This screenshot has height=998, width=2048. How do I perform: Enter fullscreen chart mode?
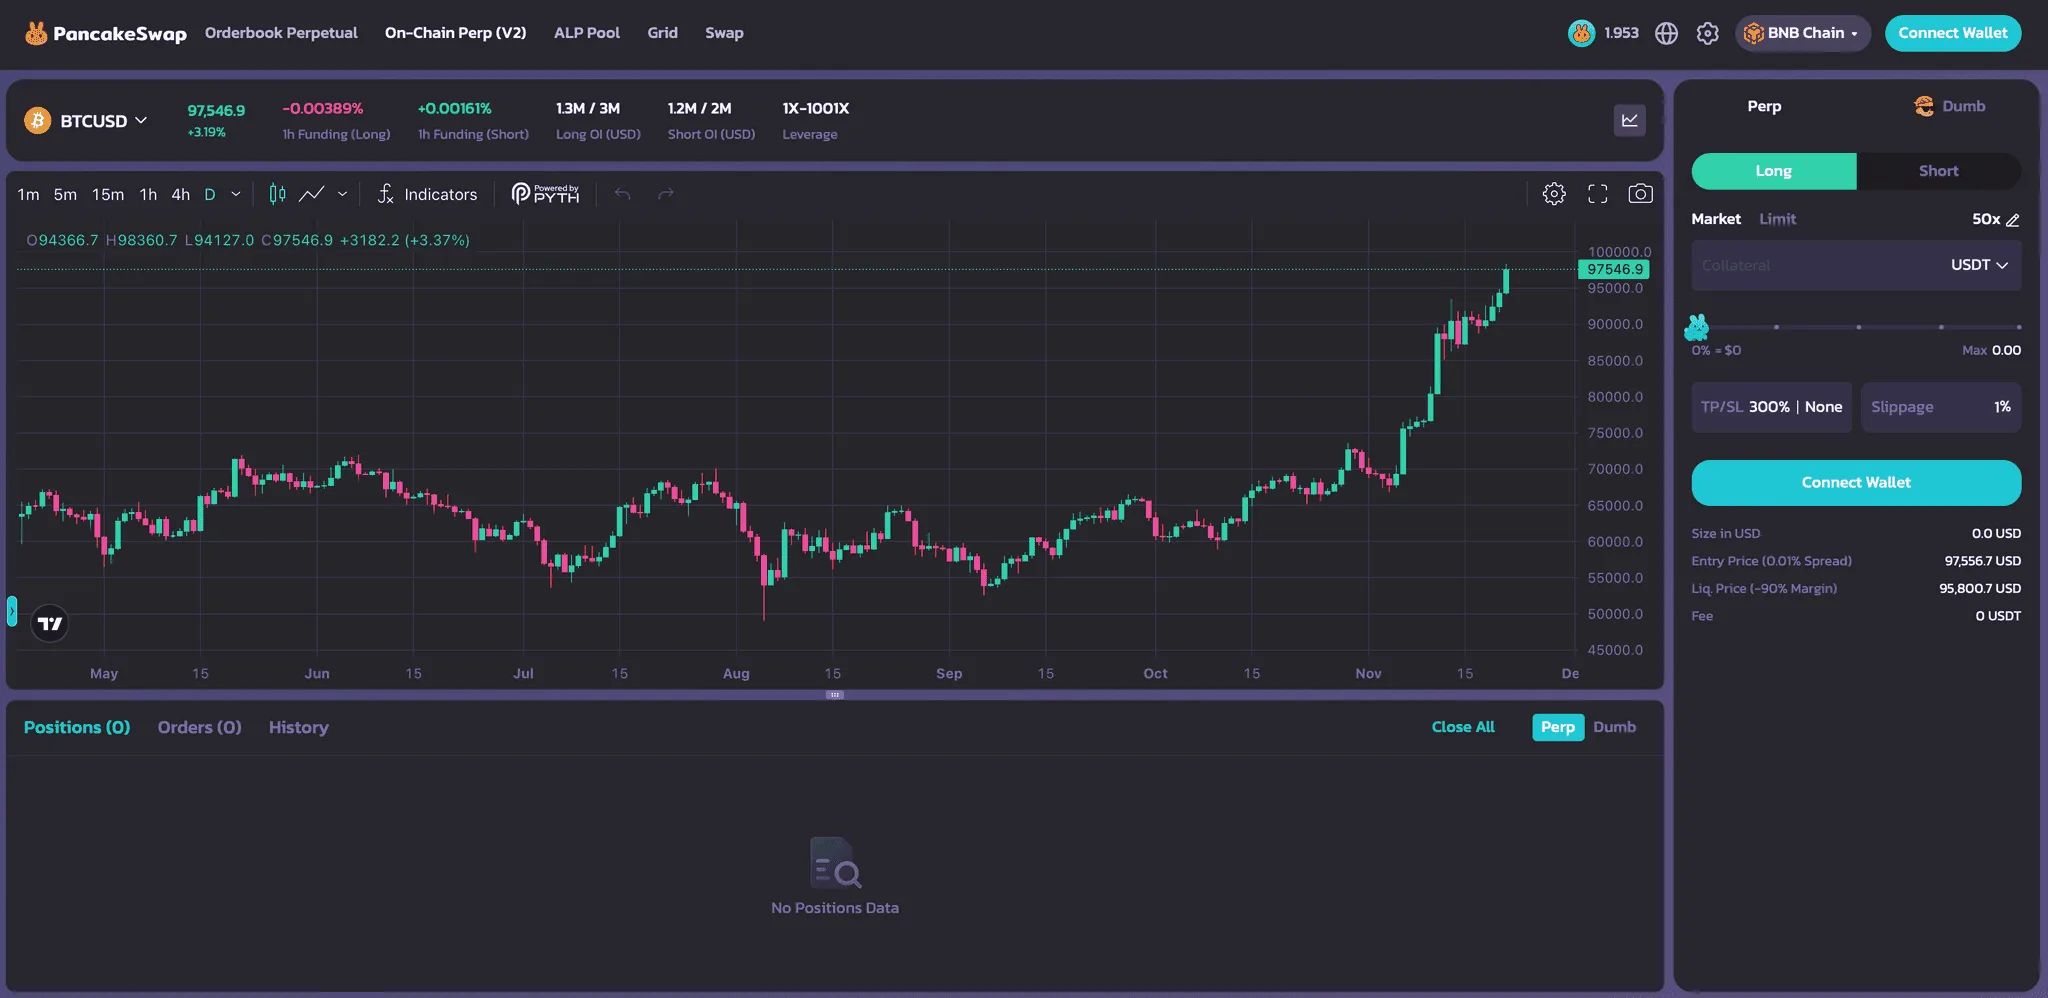coord(1597,194)
